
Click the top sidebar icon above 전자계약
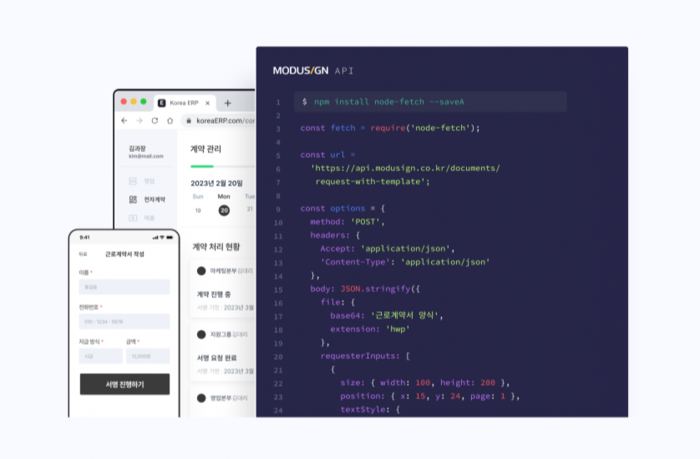(133, 181)
